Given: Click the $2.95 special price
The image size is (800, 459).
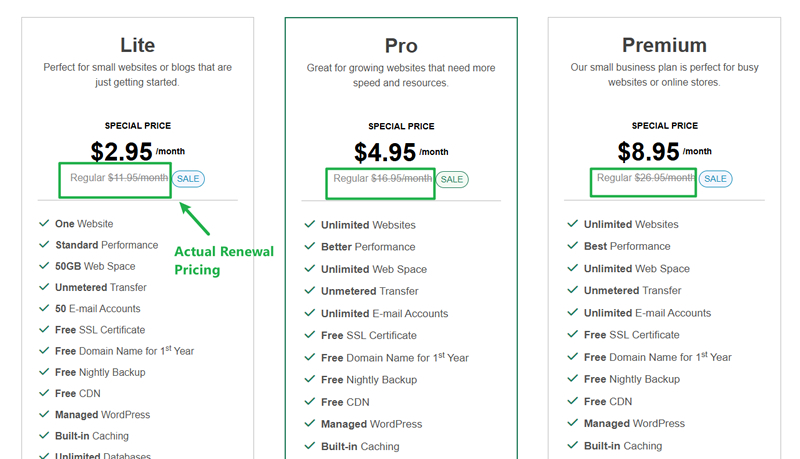Looking at the screenshot, I should pyautogui.click(x=122, y=151).
